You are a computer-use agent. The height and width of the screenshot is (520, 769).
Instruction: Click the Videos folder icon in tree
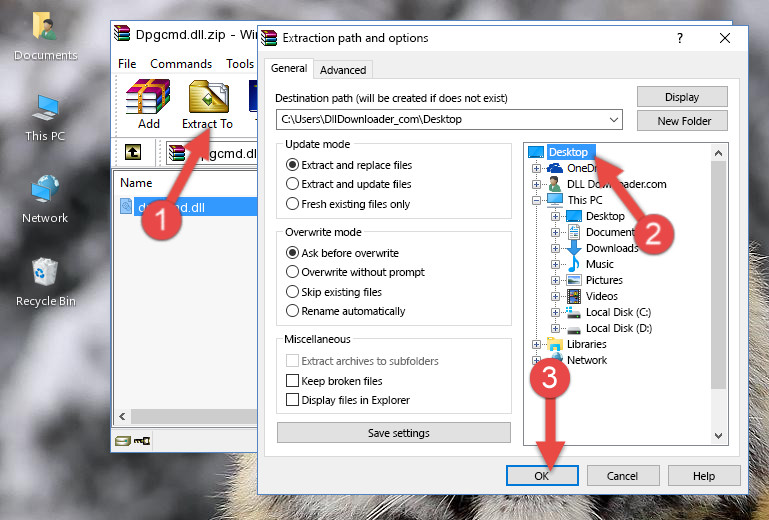point(573,296)
